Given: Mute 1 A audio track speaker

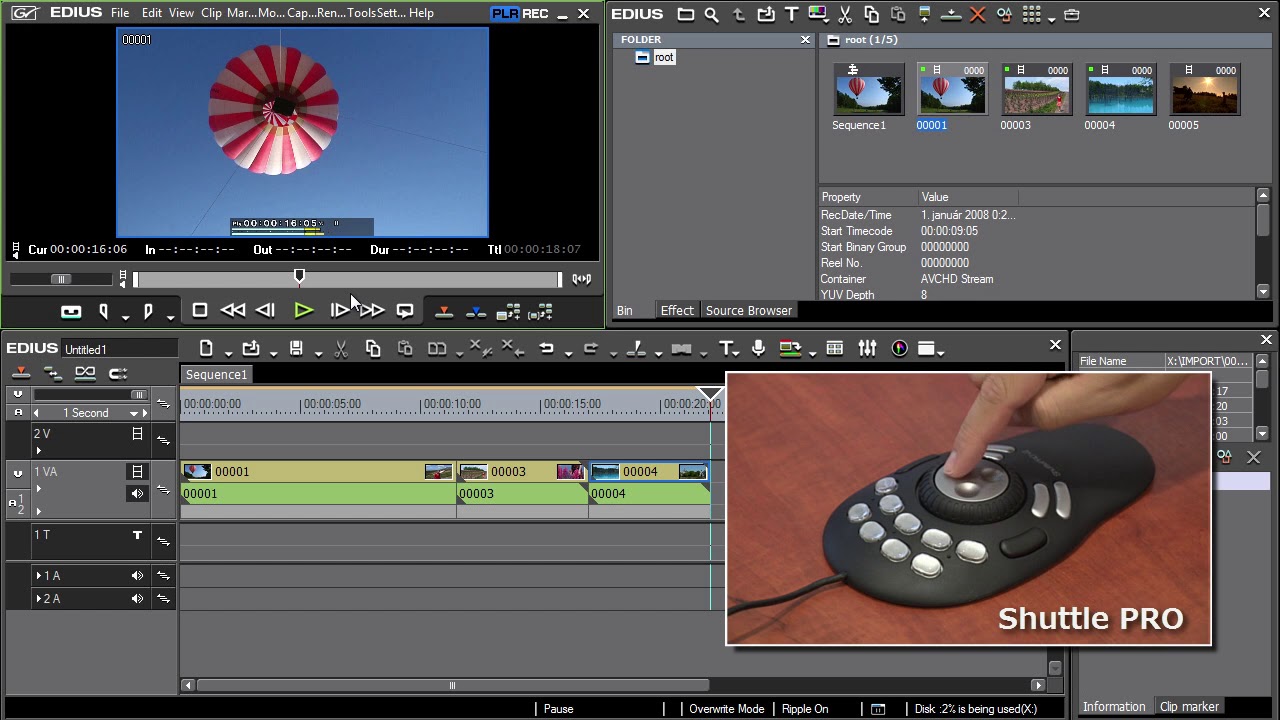Looking at the screenshot, I should tap(137, 576).
